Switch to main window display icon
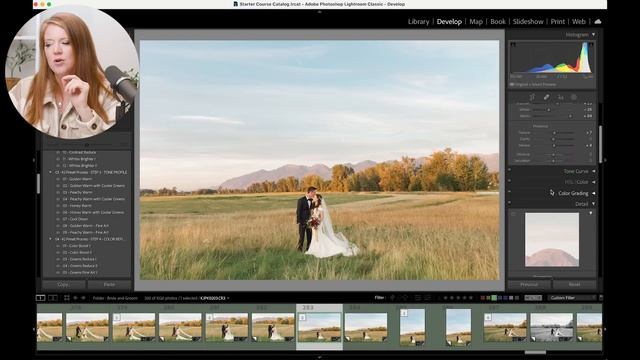Viewport: 640px width, 360px height. tap(40, 298)
